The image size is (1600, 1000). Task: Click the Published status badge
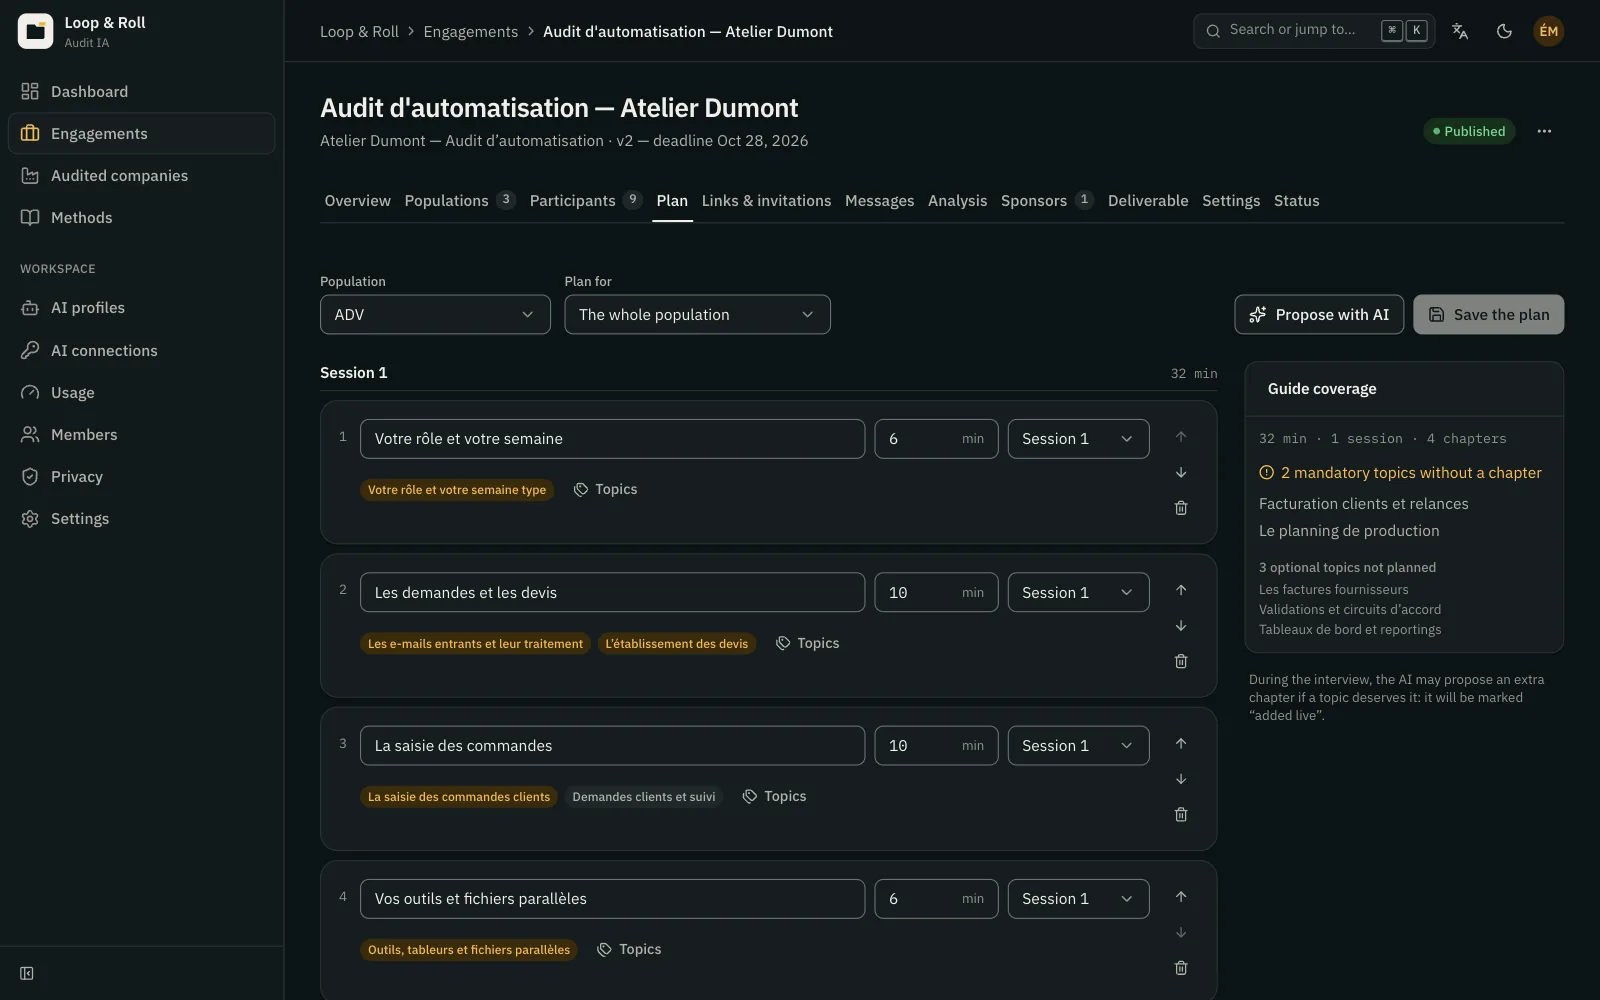(x=1469, y=131)
